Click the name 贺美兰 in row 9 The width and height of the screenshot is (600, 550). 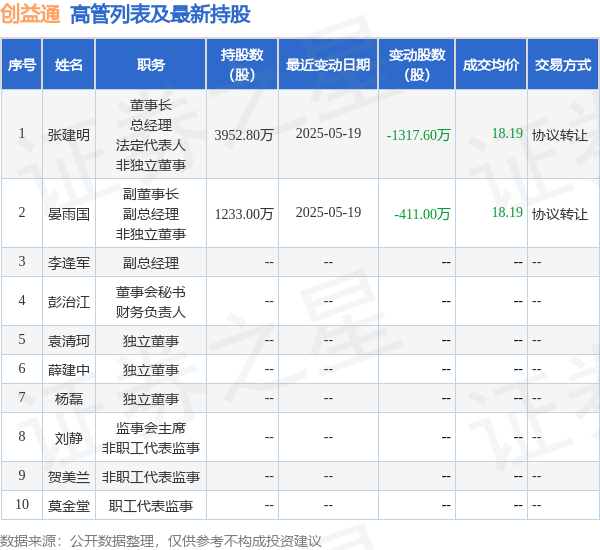(68, 477)
